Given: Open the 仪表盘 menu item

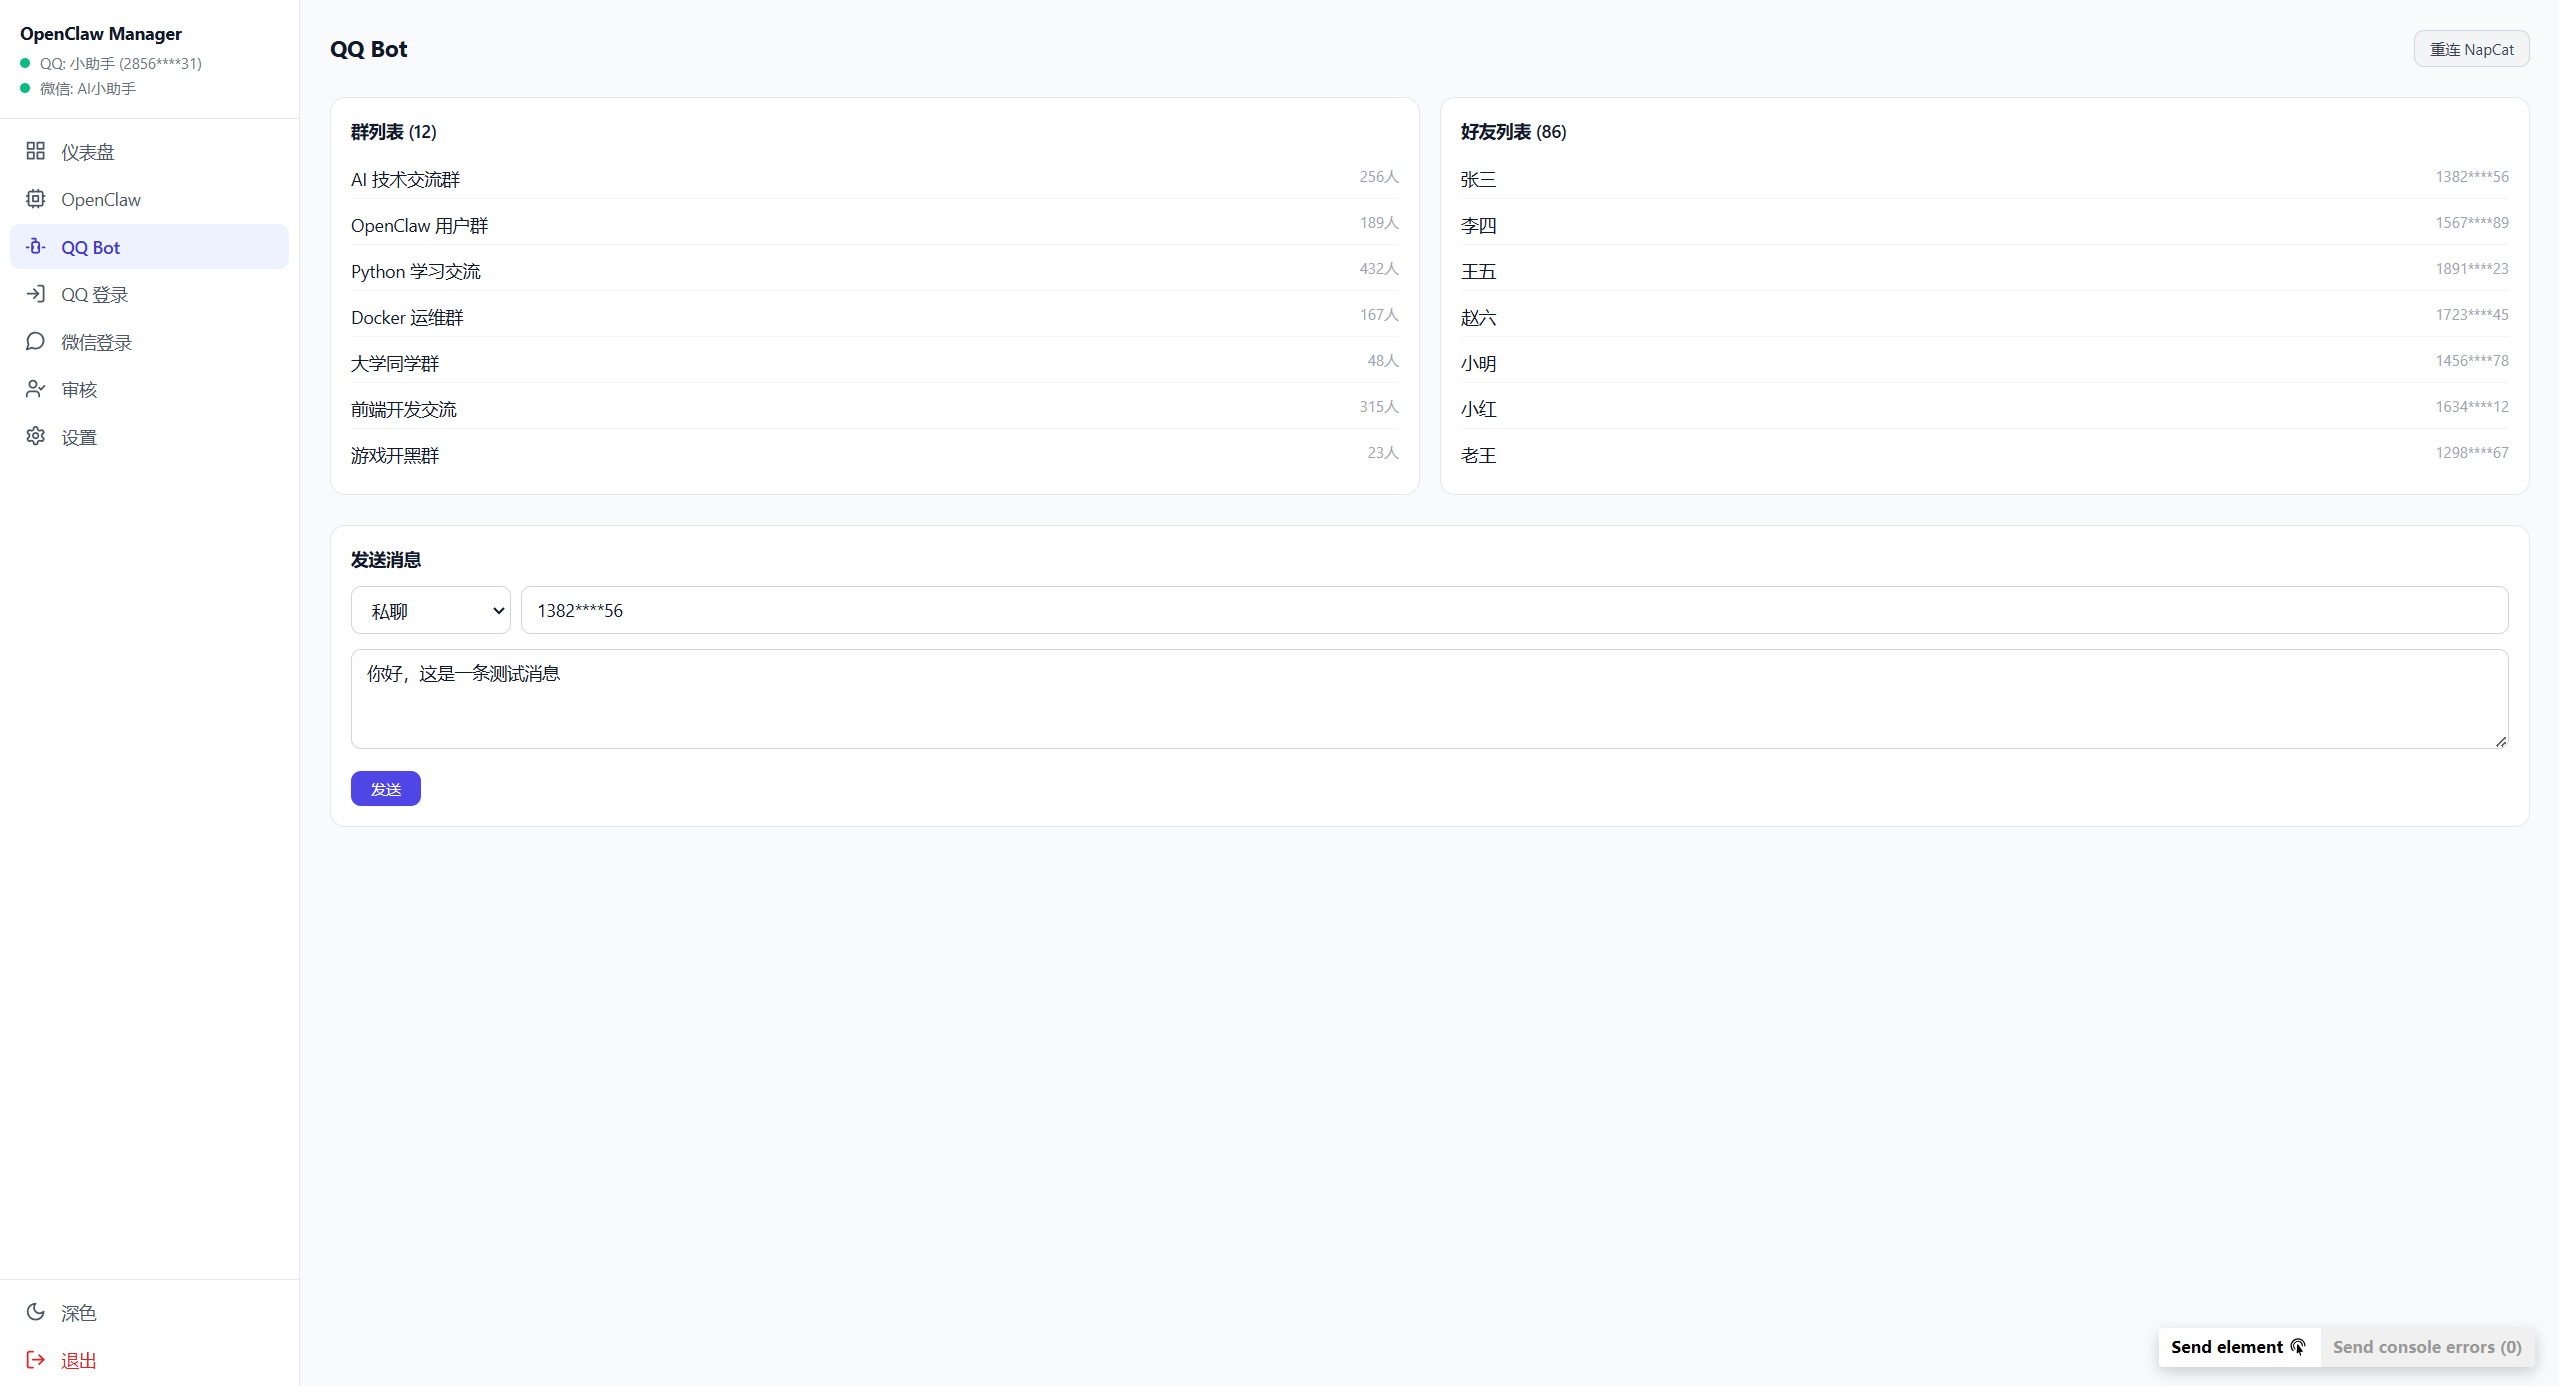Looking at the screenshot, I should [149, 152].
